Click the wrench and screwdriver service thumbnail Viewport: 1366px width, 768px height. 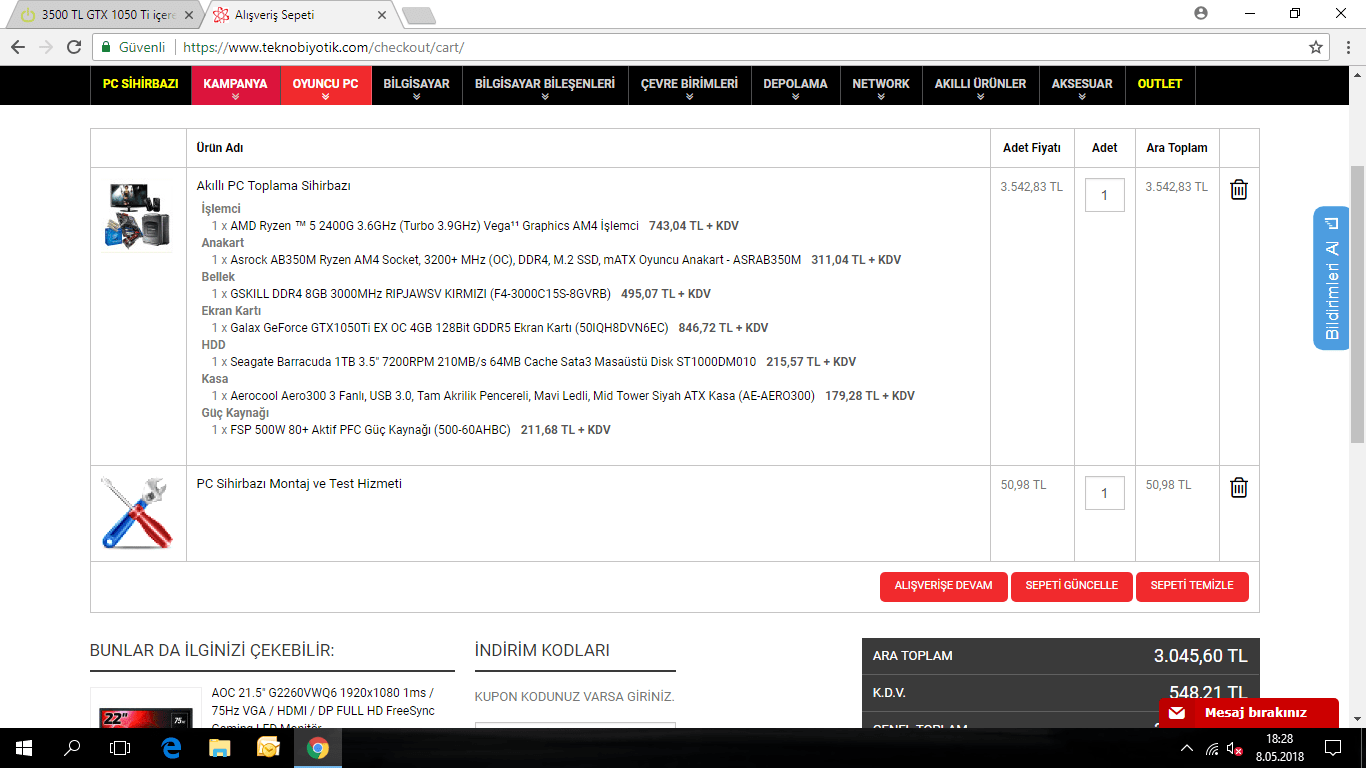138,514
